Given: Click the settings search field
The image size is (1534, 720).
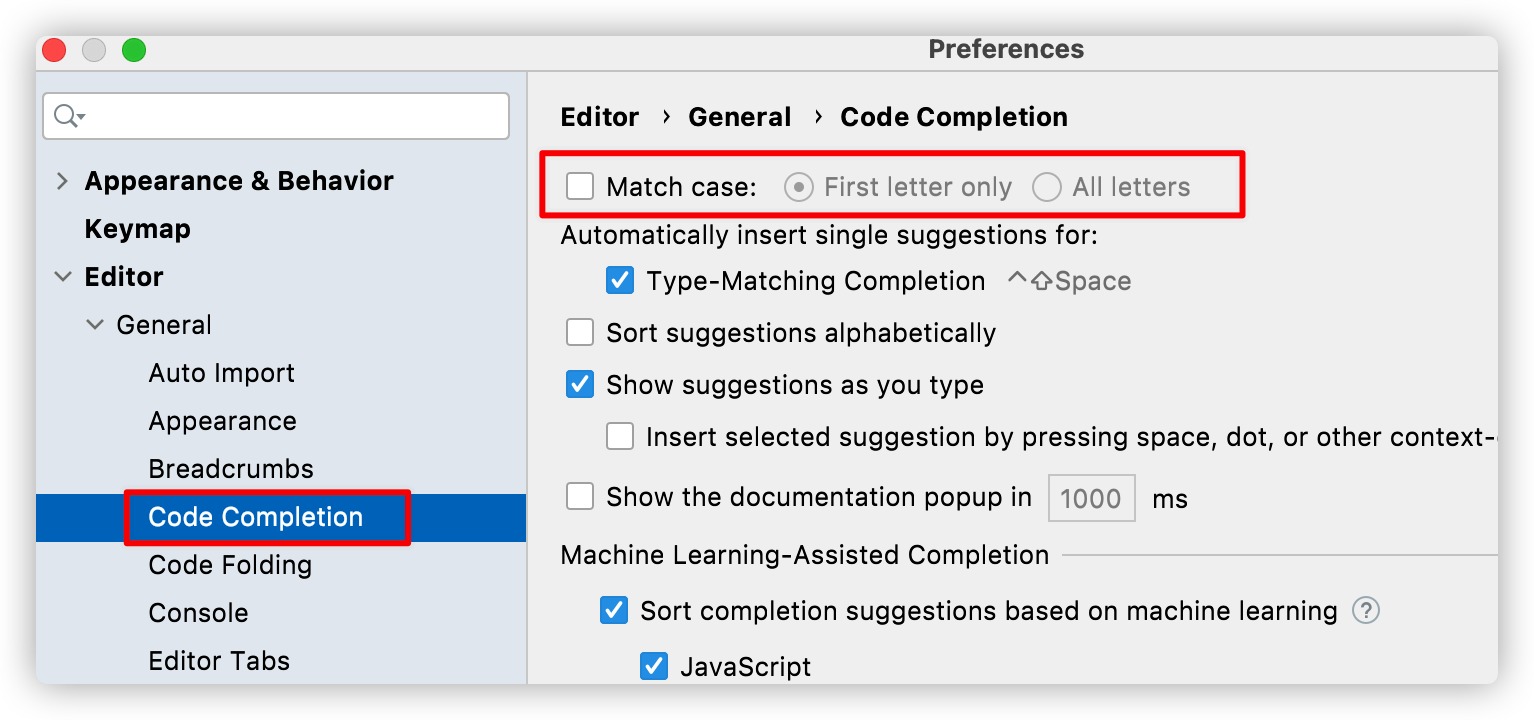Looking at the screenshot, I should pos(290,116).
